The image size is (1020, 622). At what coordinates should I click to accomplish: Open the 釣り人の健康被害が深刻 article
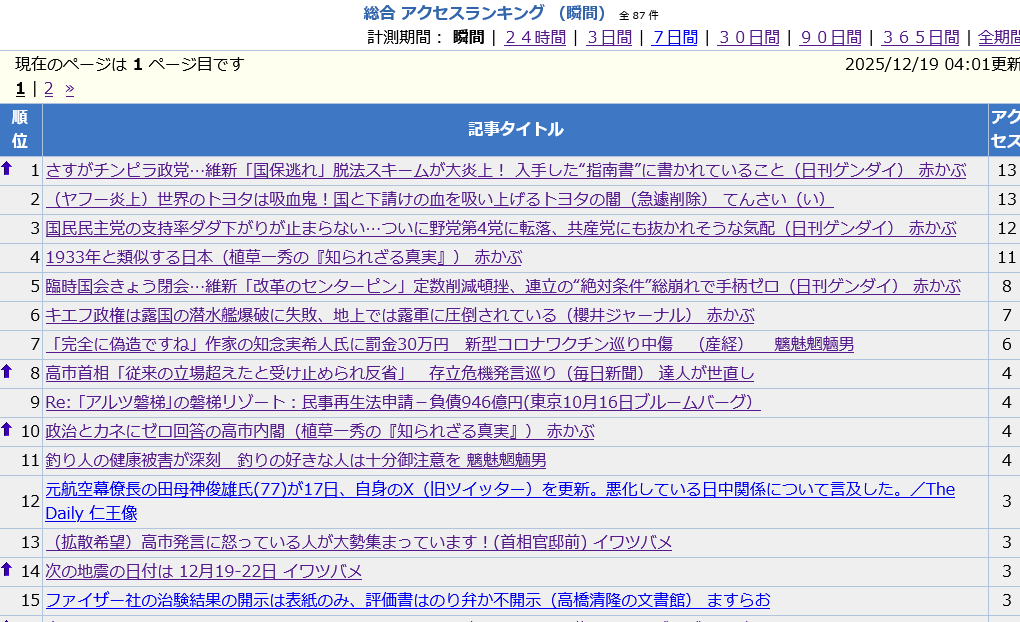[x=296, y=460]
